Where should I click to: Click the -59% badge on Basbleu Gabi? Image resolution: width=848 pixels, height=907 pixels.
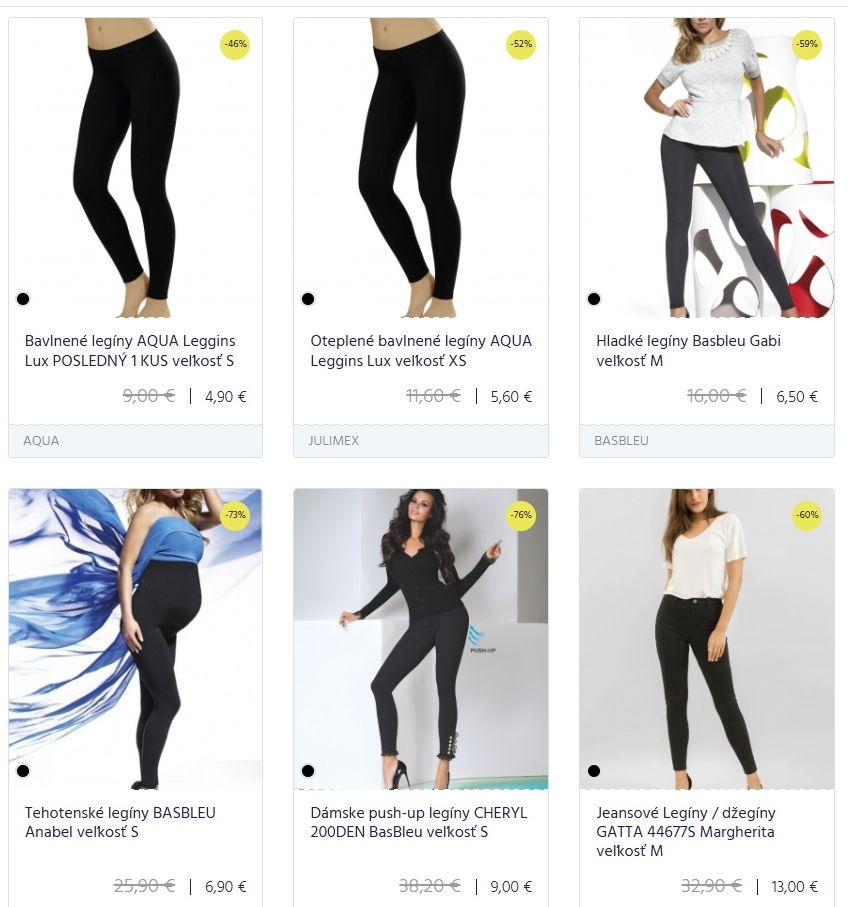[806, 44]
